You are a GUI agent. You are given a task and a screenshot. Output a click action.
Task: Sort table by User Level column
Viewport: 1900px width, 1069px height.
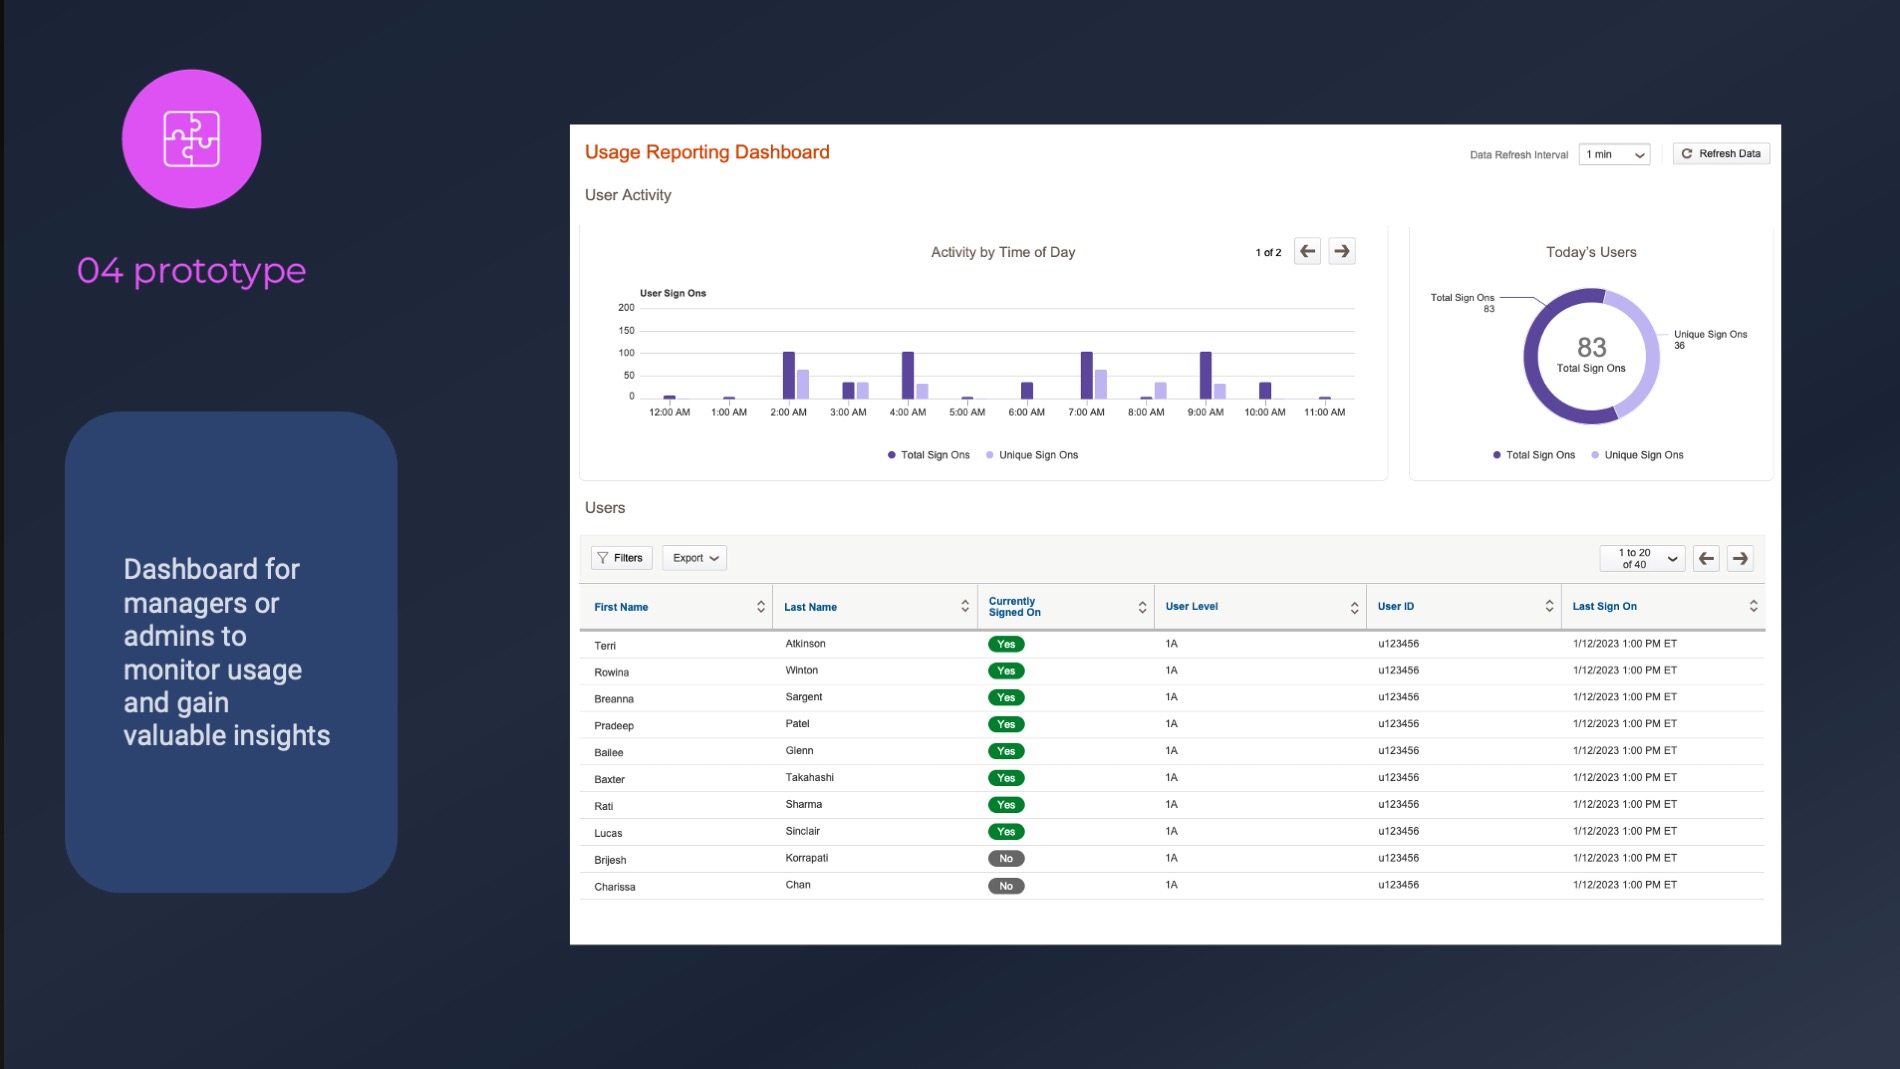point(1353,607)
